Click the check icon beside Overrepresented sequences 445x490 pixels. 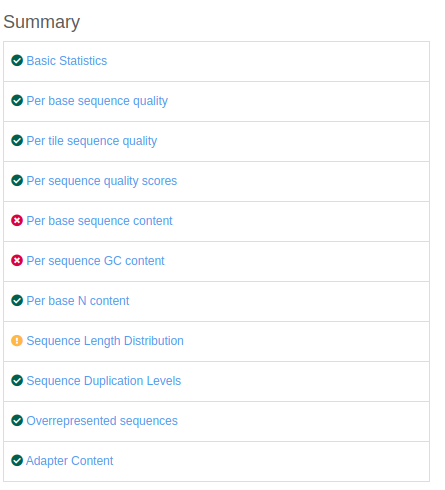point(17,421)
